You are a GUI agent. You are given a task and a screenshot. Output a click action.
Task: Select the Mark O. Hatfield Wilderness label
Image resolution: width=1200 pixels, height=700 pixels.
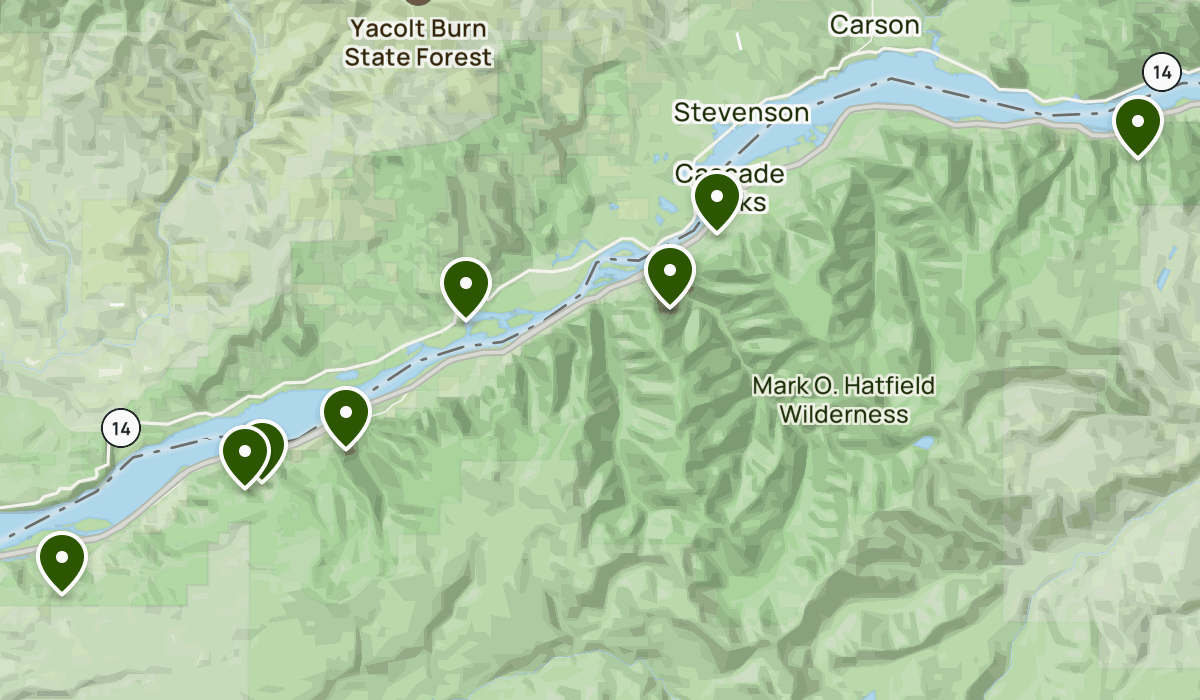(x=843, y=399)
